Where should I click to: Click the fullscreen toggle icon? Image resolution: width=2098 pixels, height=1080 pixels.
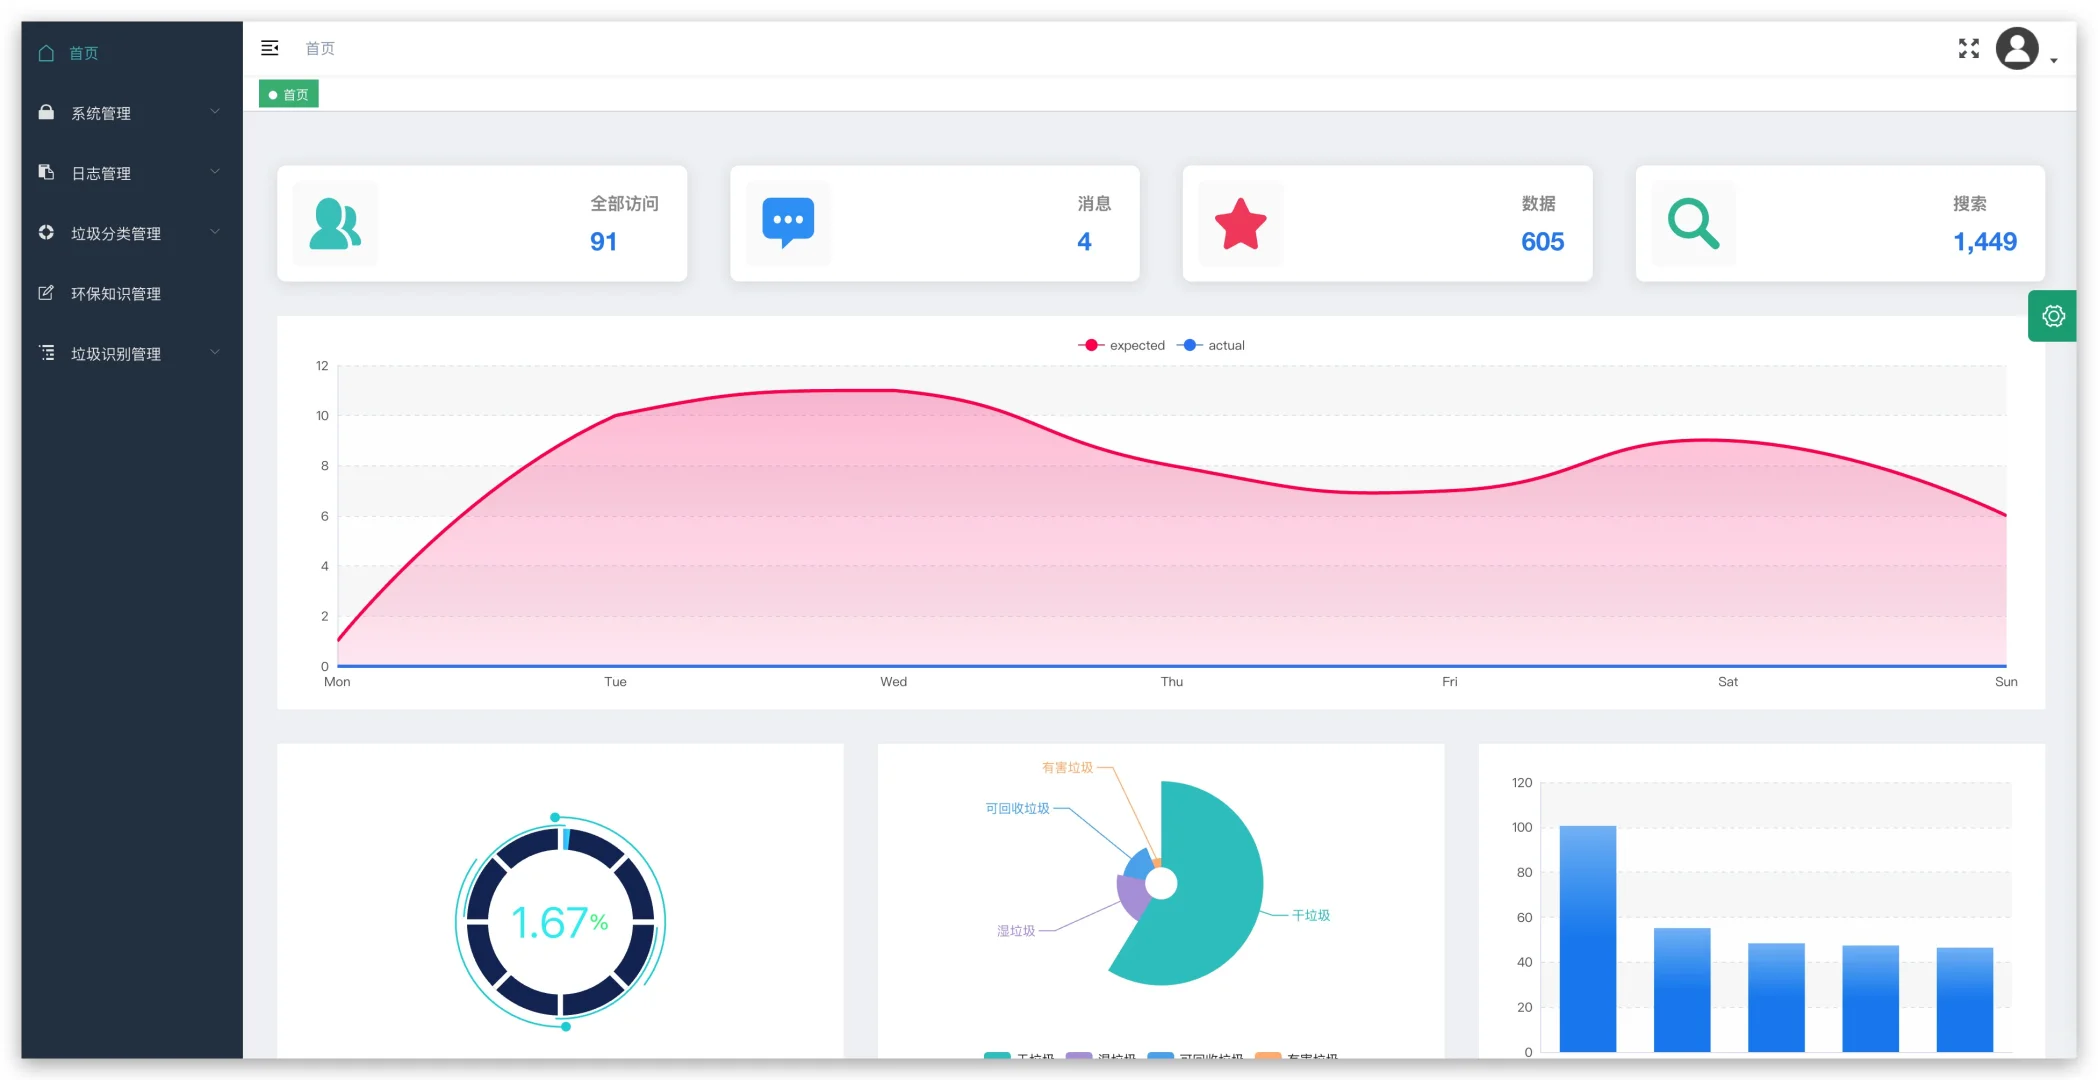(x=1968, y=48)
